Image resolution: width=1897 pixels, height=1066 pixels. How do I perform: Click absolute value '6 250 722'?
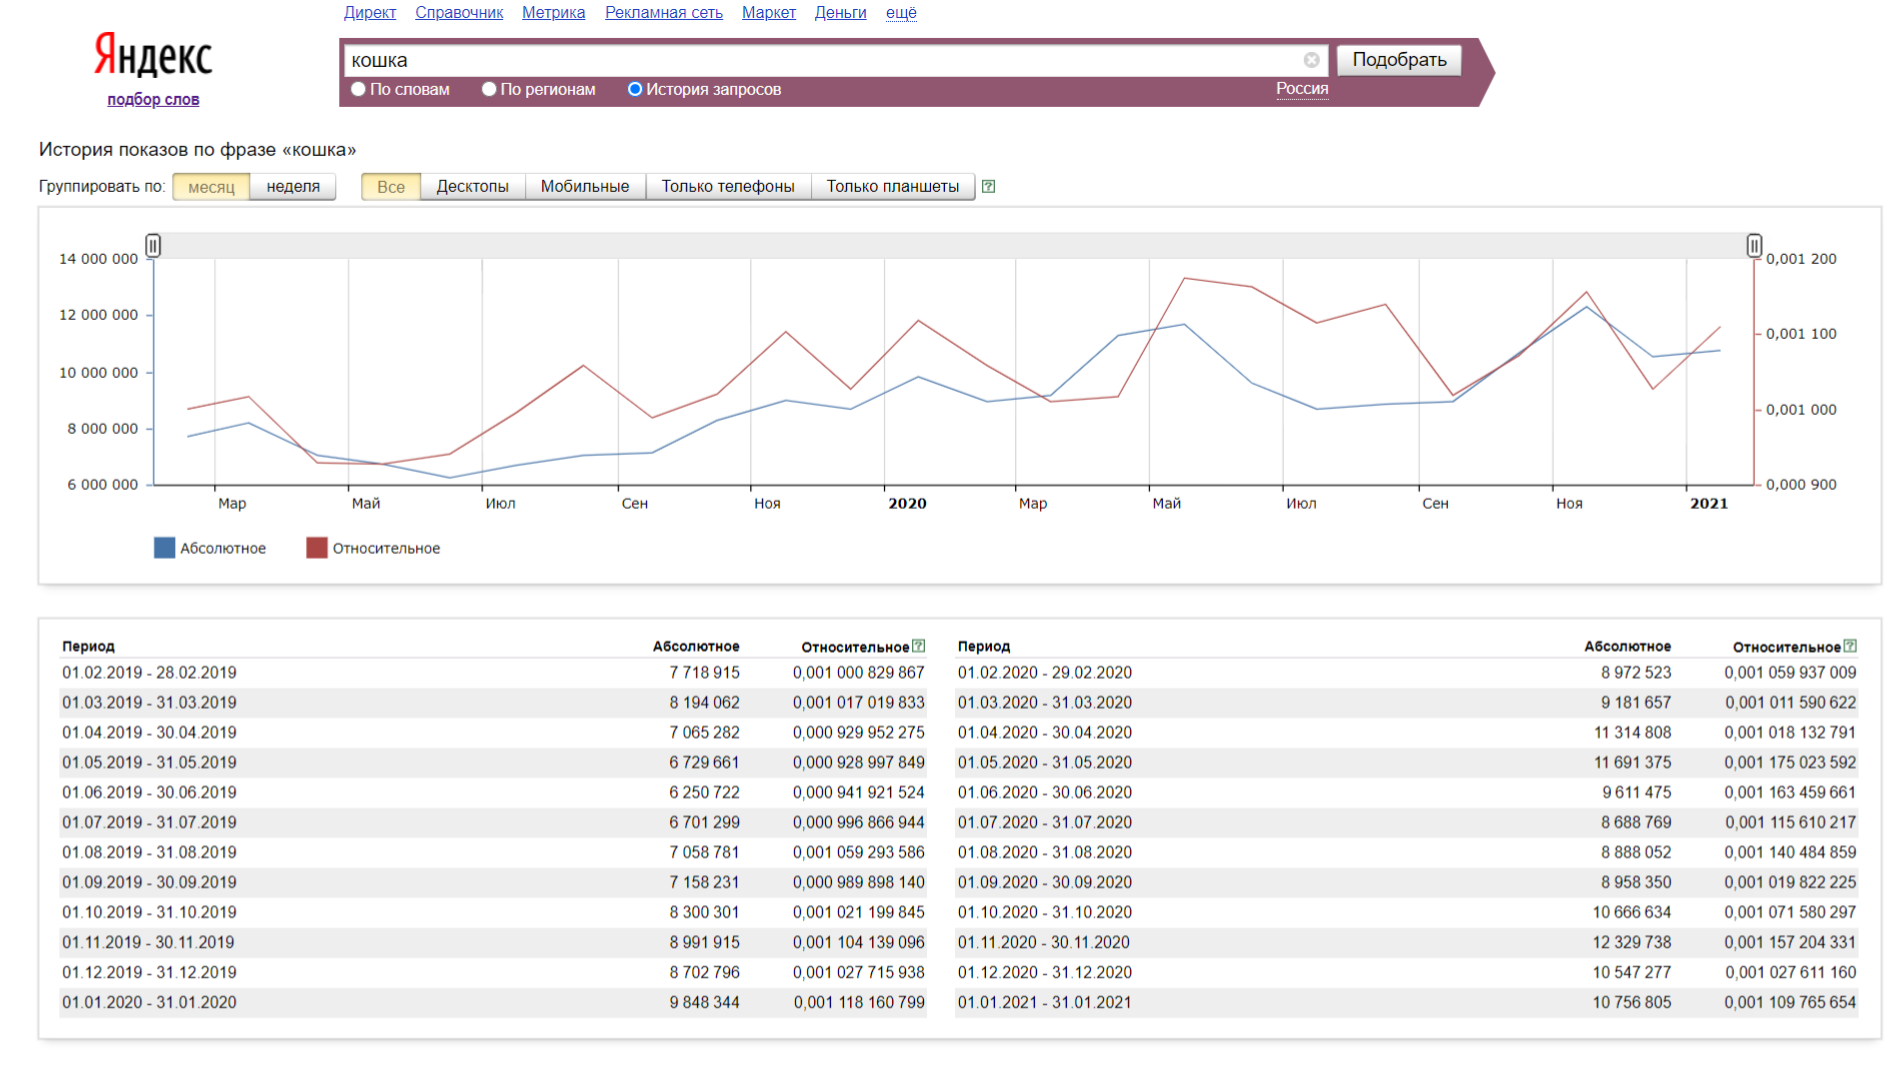click(x=704, y=793)
